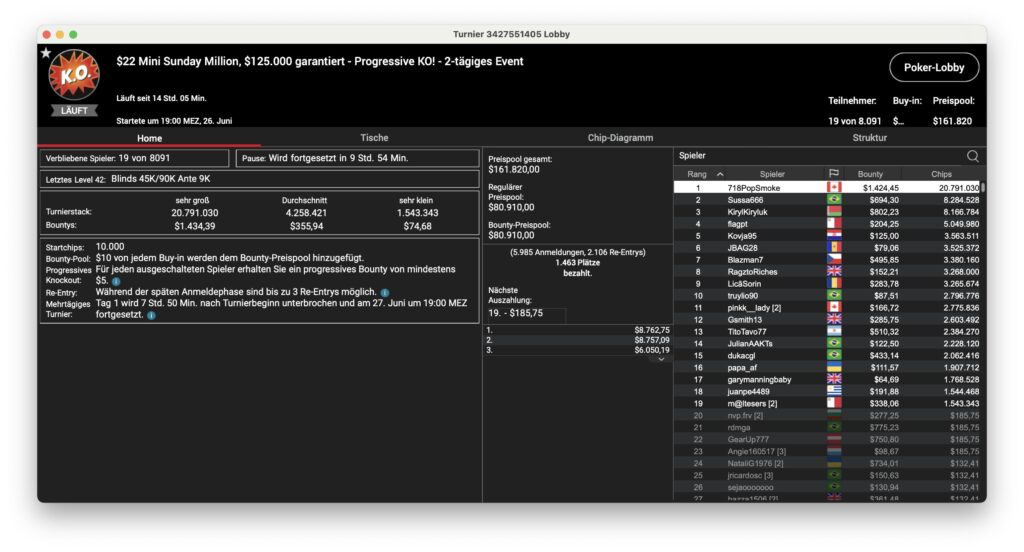Click the K.O. tournament logo

pos(74,76)
